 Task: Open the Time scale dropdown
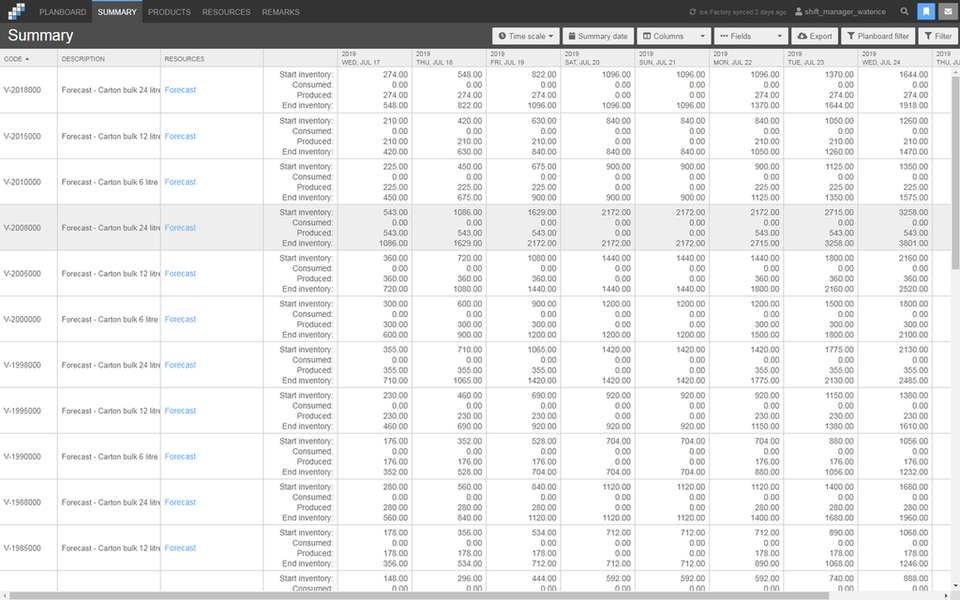(x=526, y=36)
